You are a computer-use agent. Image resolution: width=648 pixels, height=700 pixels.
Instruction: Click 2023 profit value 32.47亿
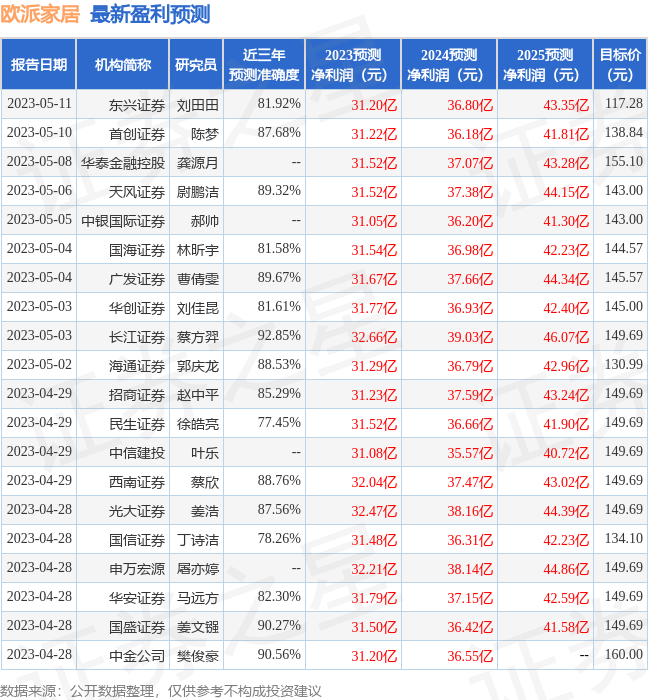pos(374,511)
